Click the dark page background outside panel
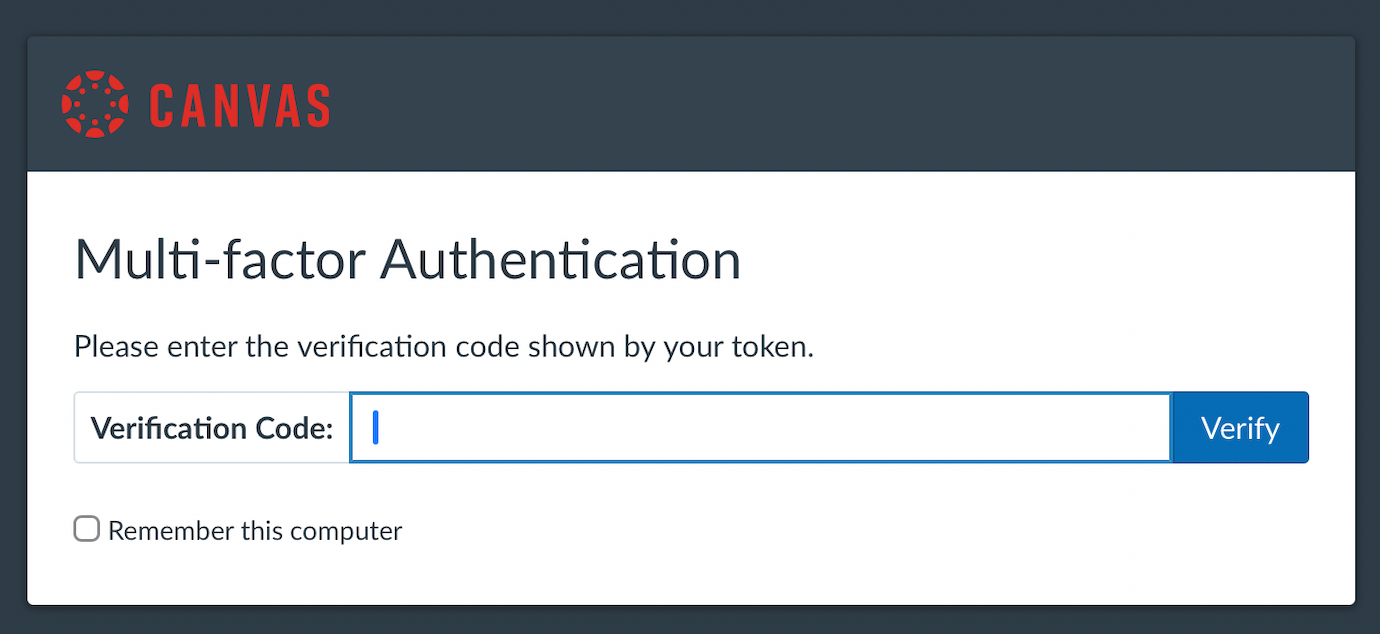1380x634 pixels. click(690, 18)
